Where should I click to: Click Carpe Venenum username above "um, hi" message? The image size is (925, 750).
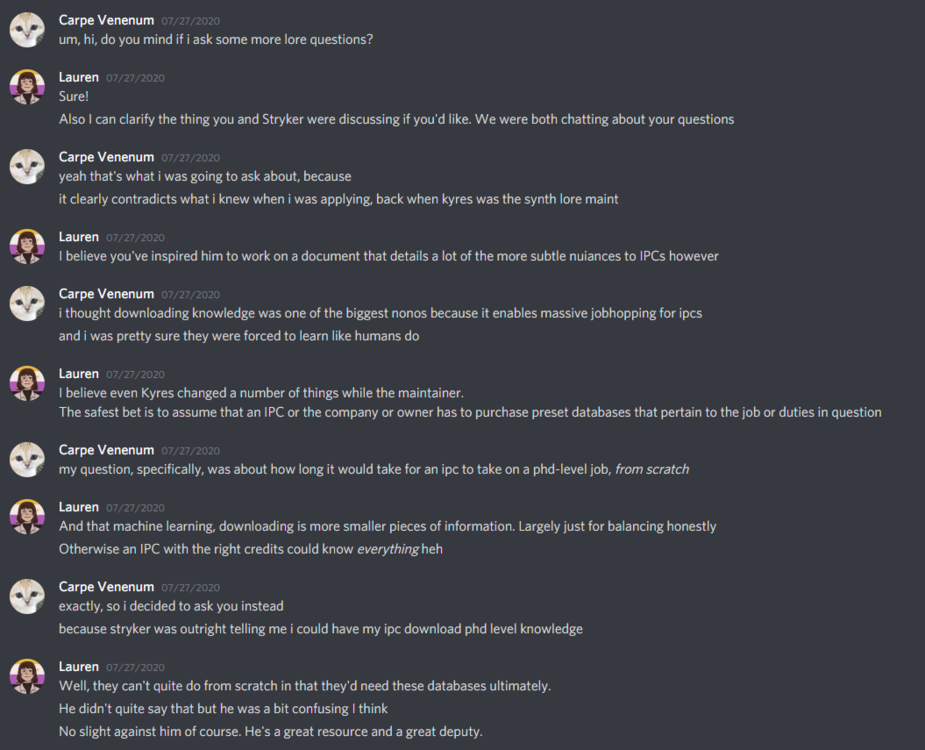point(106,20)
